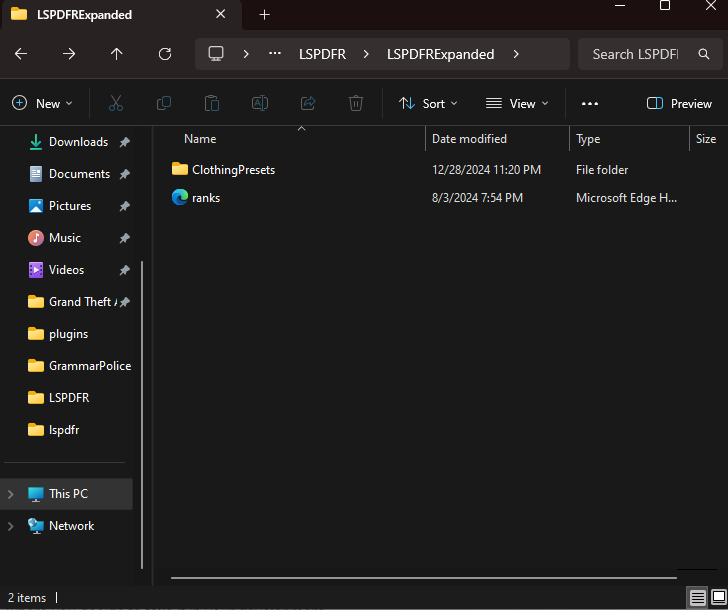Viewport: 728px width, 610px height.
Task: Click pin icon next to Videos
Action: tap(124, 270)
